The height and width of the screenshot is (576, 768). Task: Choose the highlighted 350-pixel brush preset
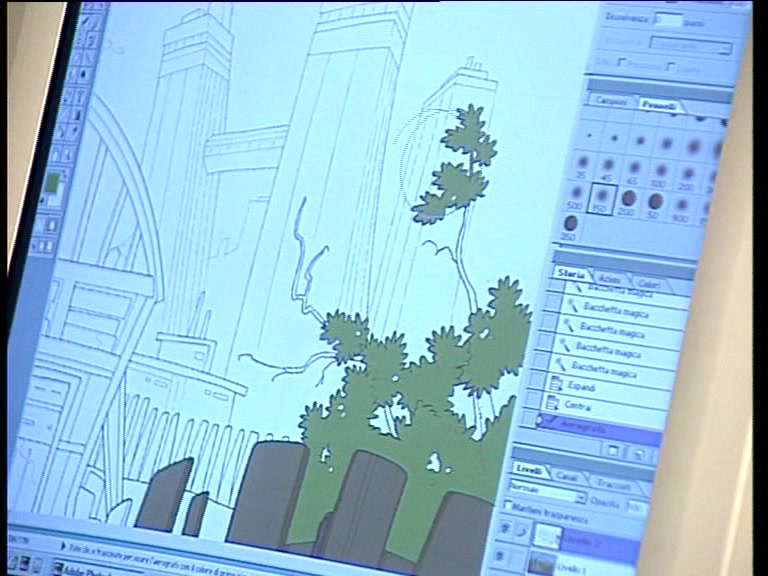pyautogui.click(x=602, y=196)
